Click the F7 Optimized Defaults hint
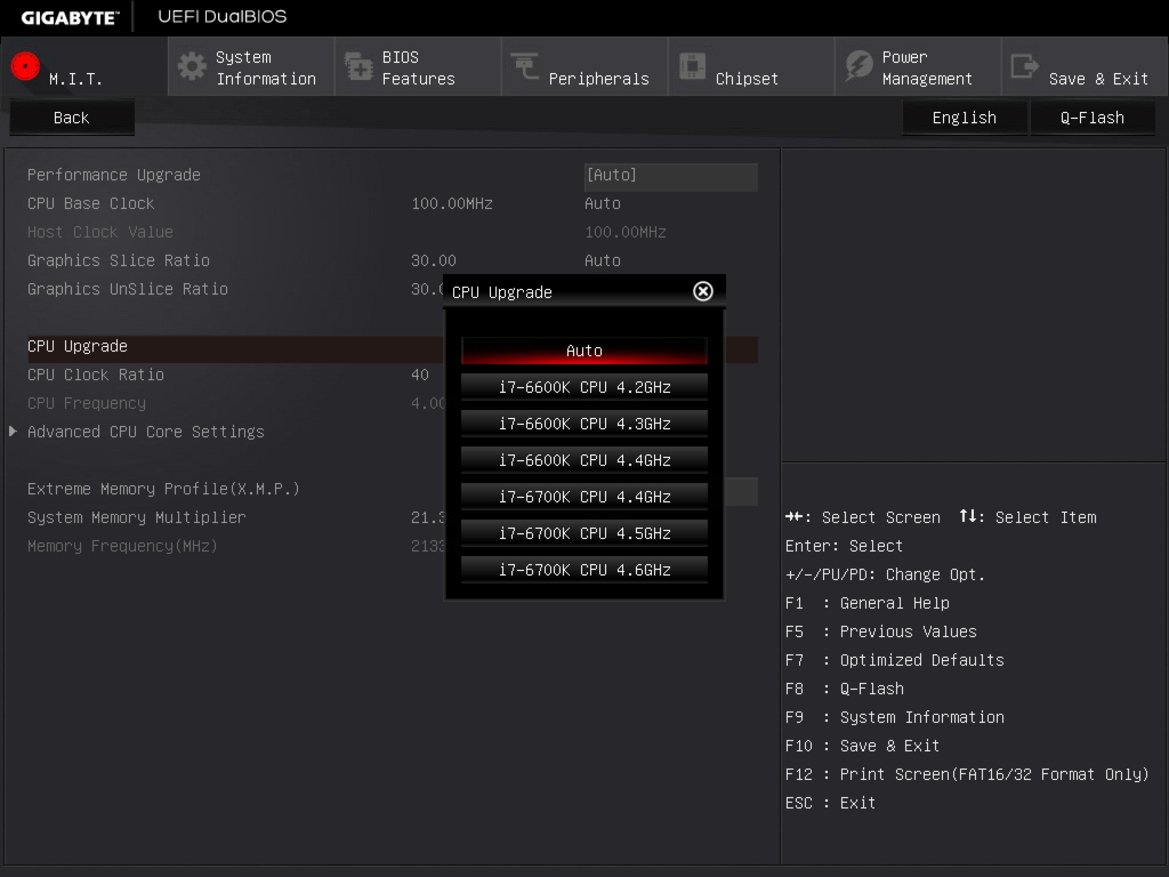The image size is (1169, 877). (x=895, y=660)
